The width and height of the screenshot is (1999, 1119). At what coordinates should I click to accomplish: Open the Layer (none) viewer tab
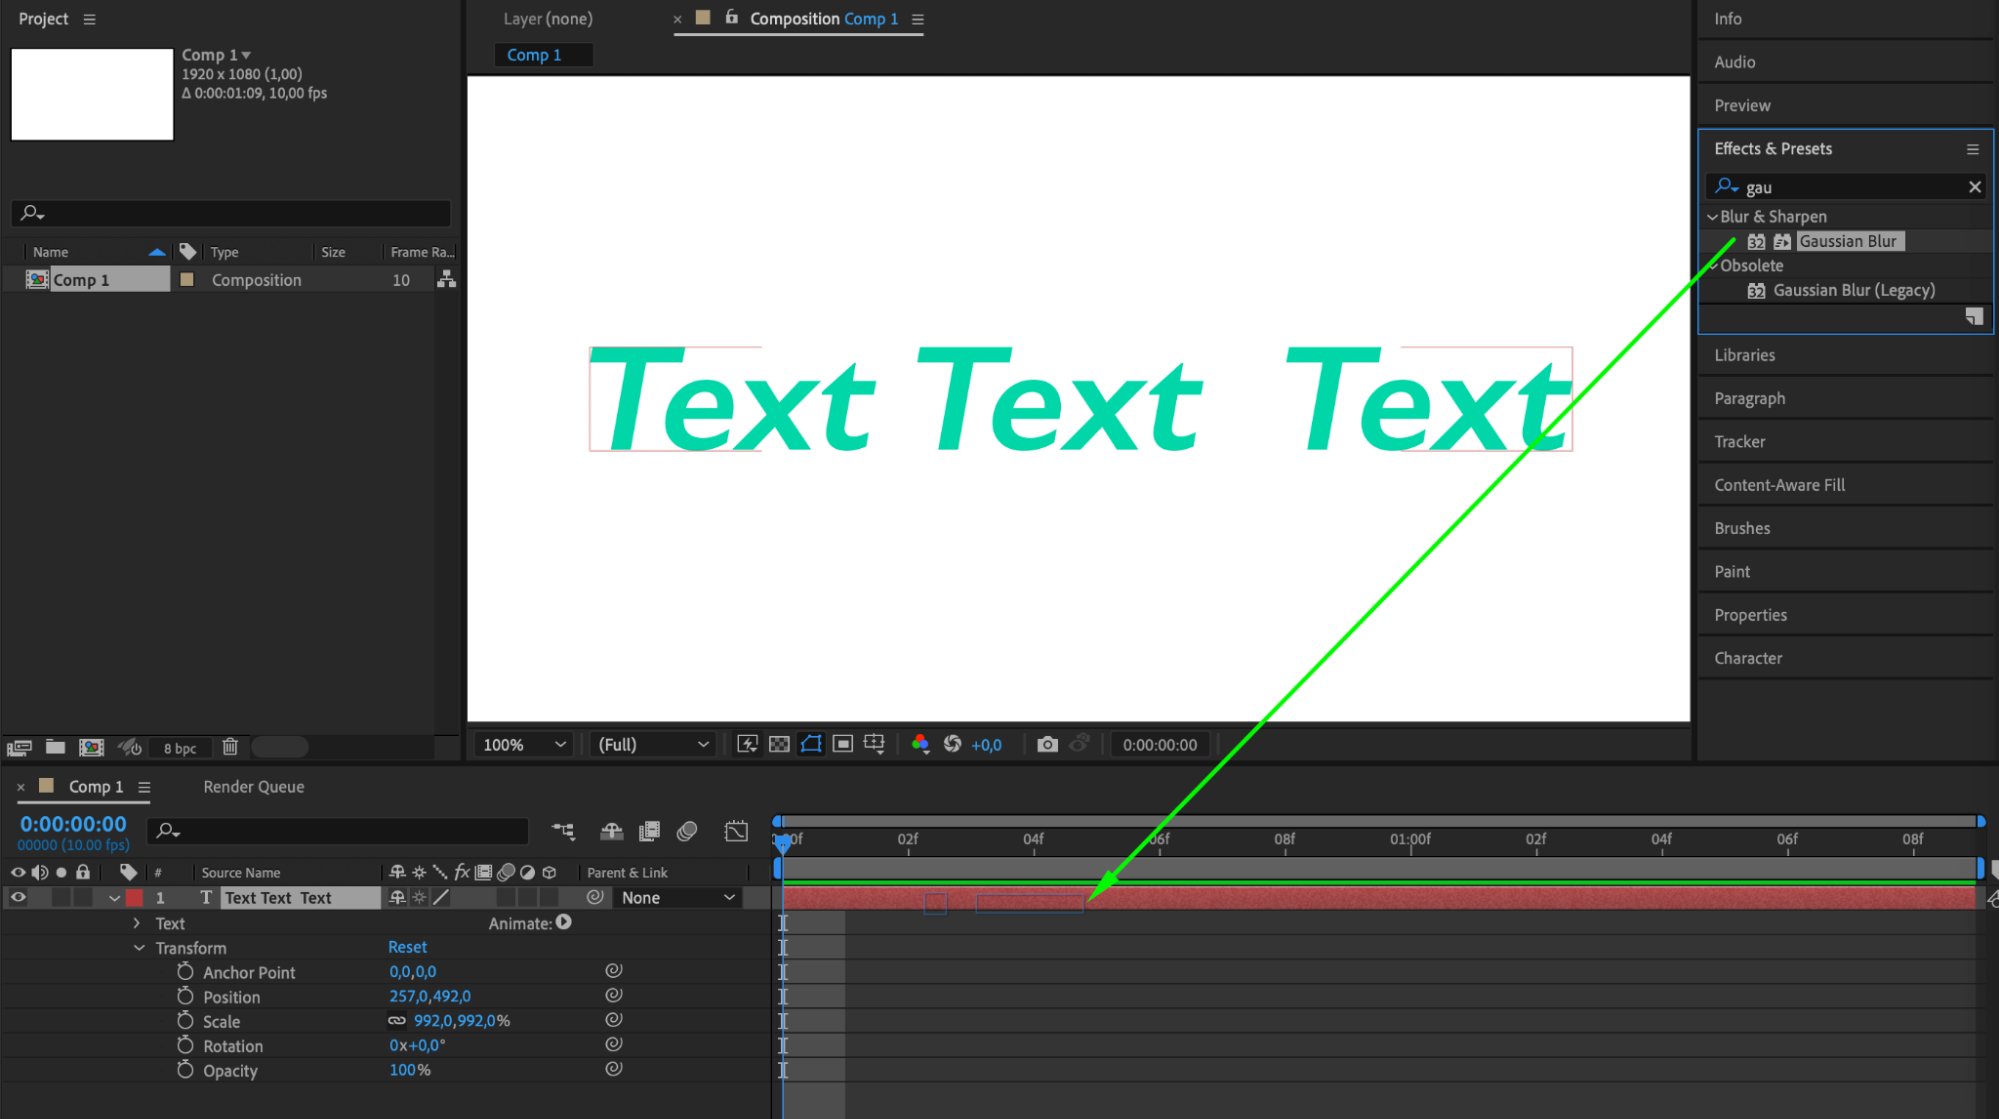[x=548, y=18]
